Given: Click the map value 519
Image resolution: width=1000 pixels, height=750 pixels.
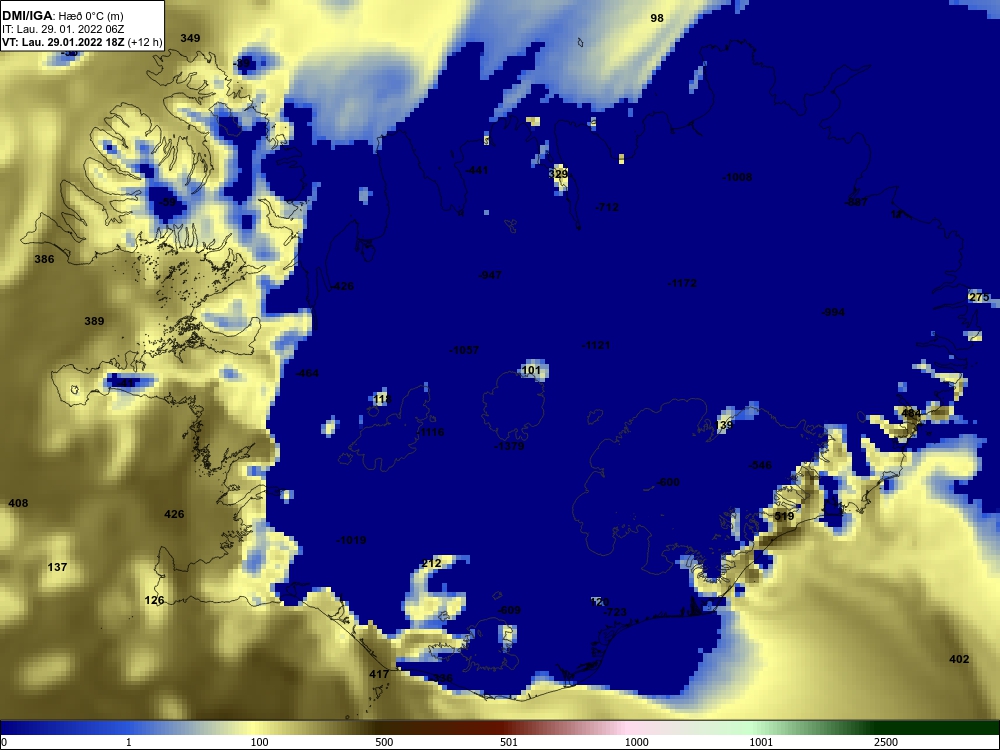Looking at the screenshot, I should pos(784,516).
